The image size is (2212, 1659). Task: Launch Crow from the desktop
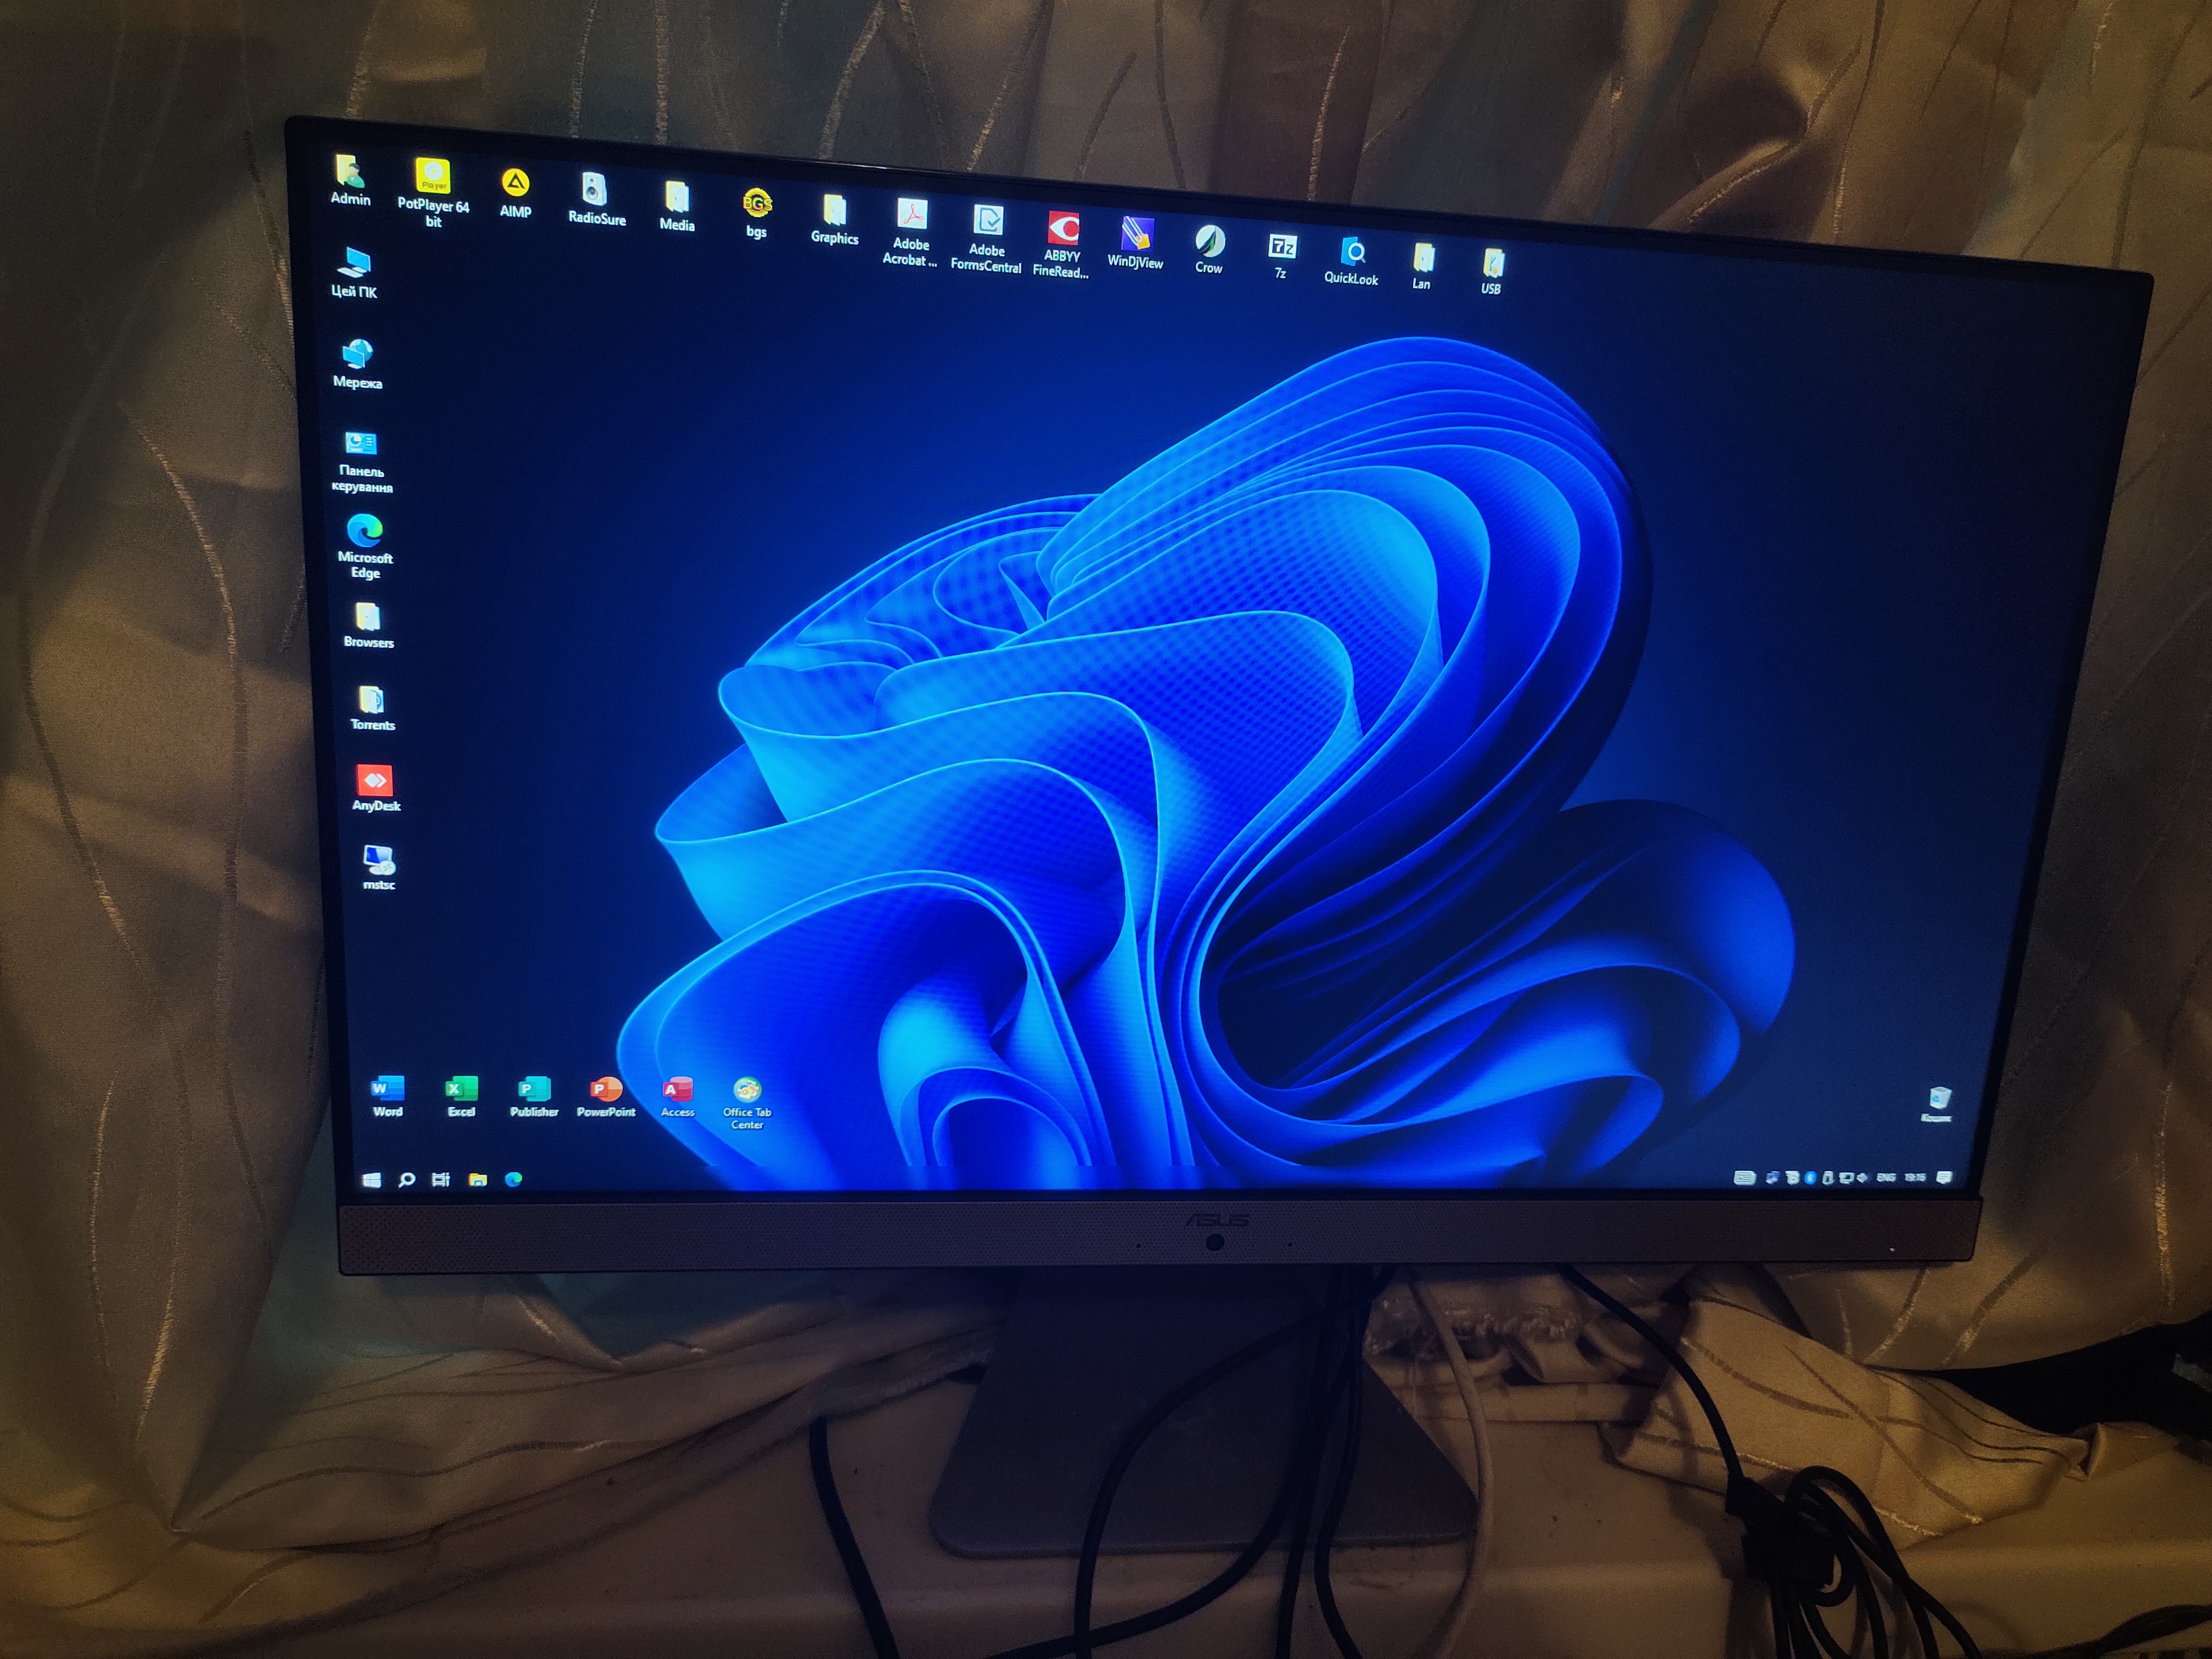click(1209, 242)
